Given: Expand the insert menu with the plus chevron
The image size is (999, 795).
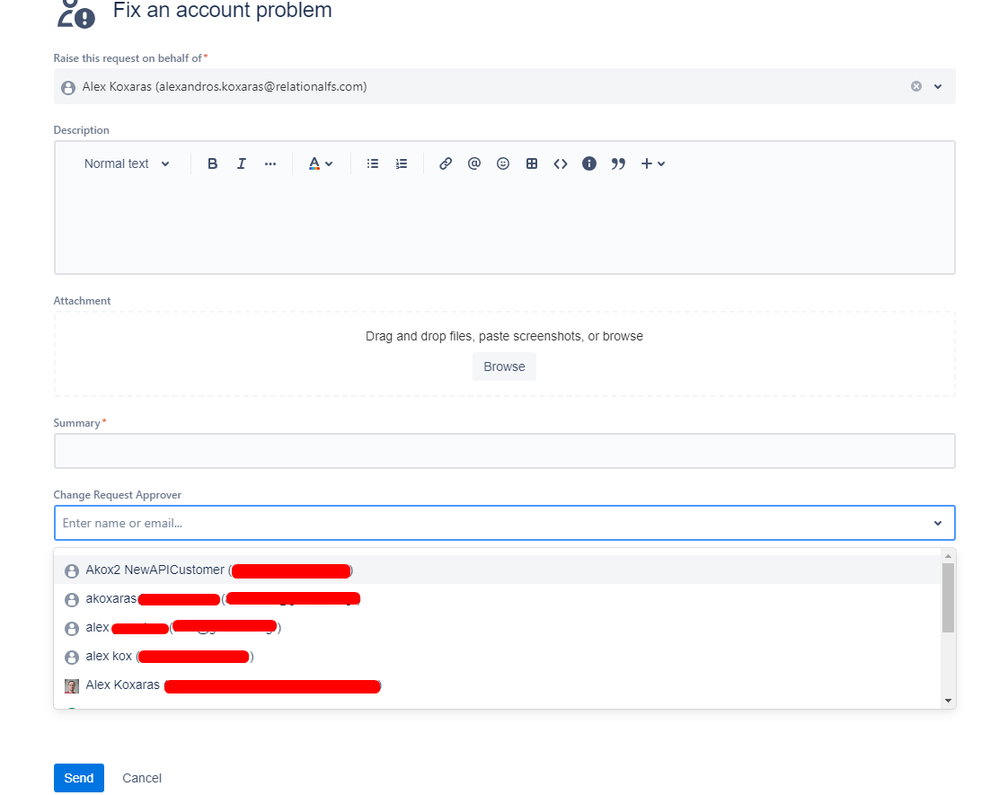Looking at the screenshot, I should 661,163.
